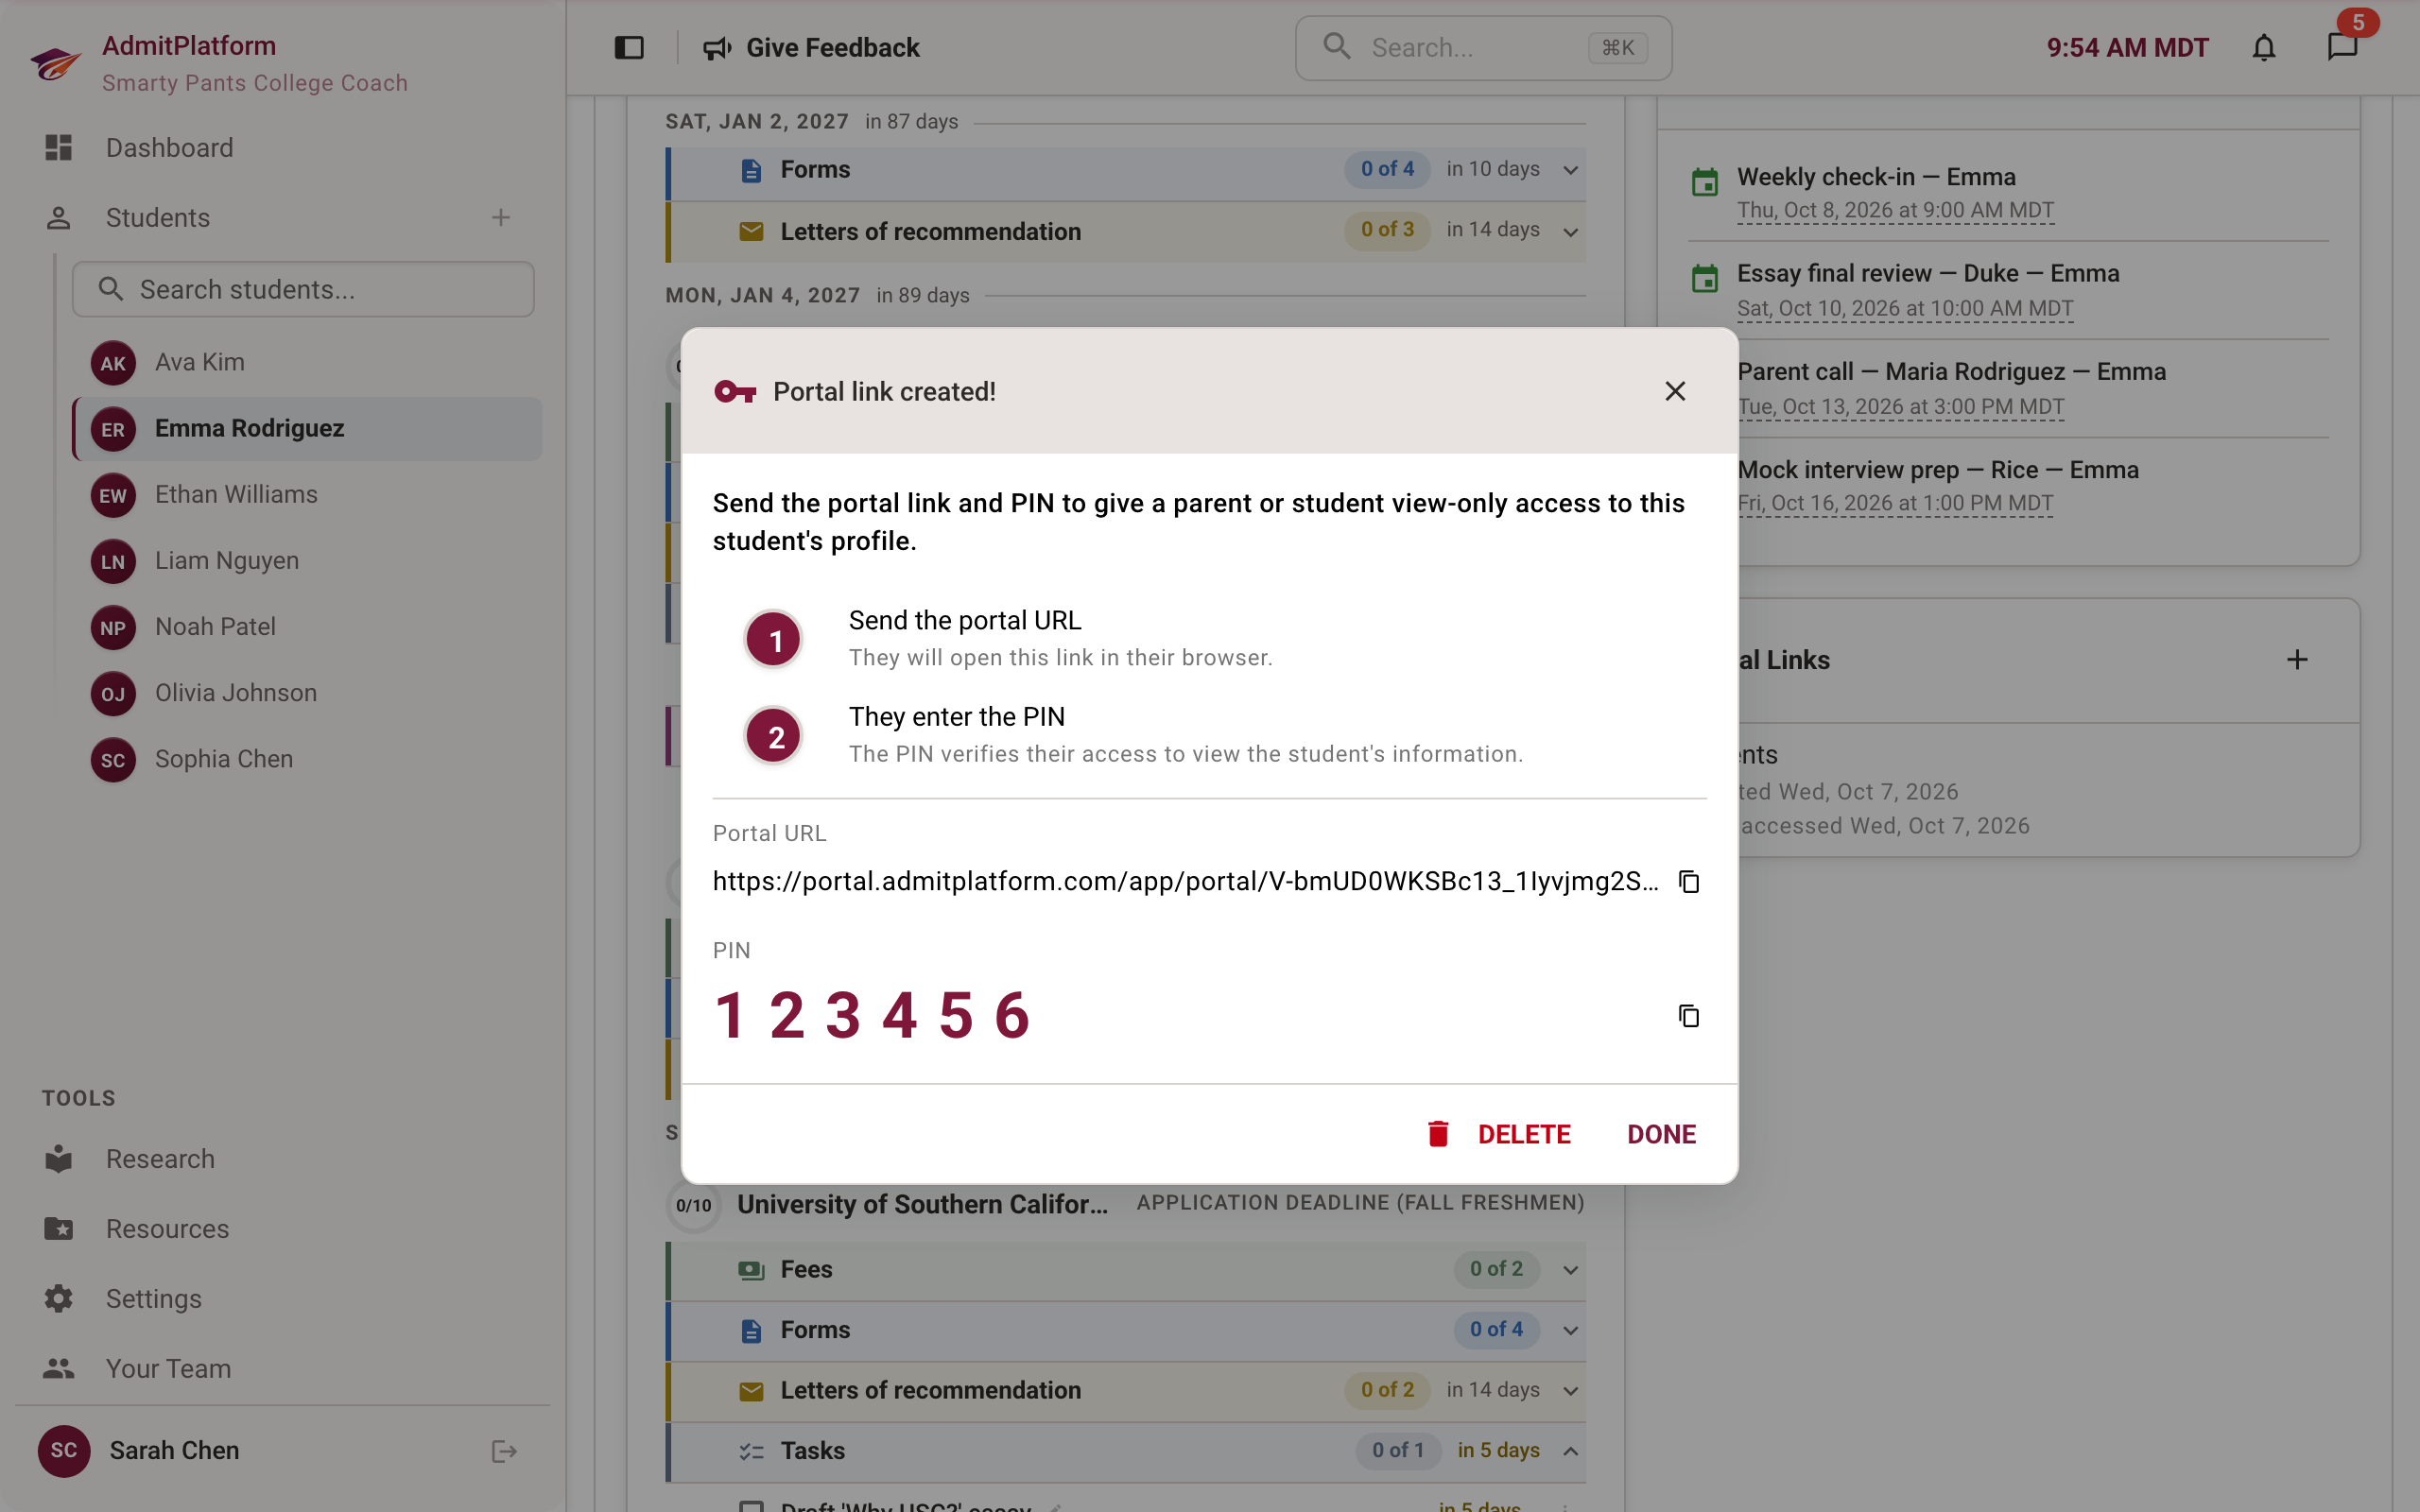Select student Liam Nguyen
This screenshot has width=2420, height=1512.
click(306, 560)
